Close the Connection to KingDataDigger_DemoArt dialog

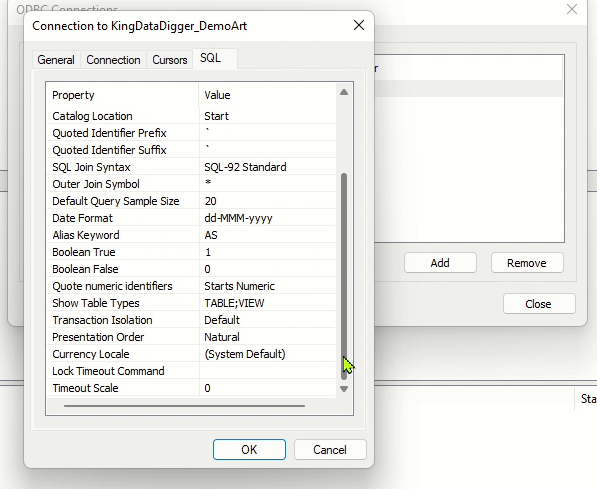pos(359,26)
